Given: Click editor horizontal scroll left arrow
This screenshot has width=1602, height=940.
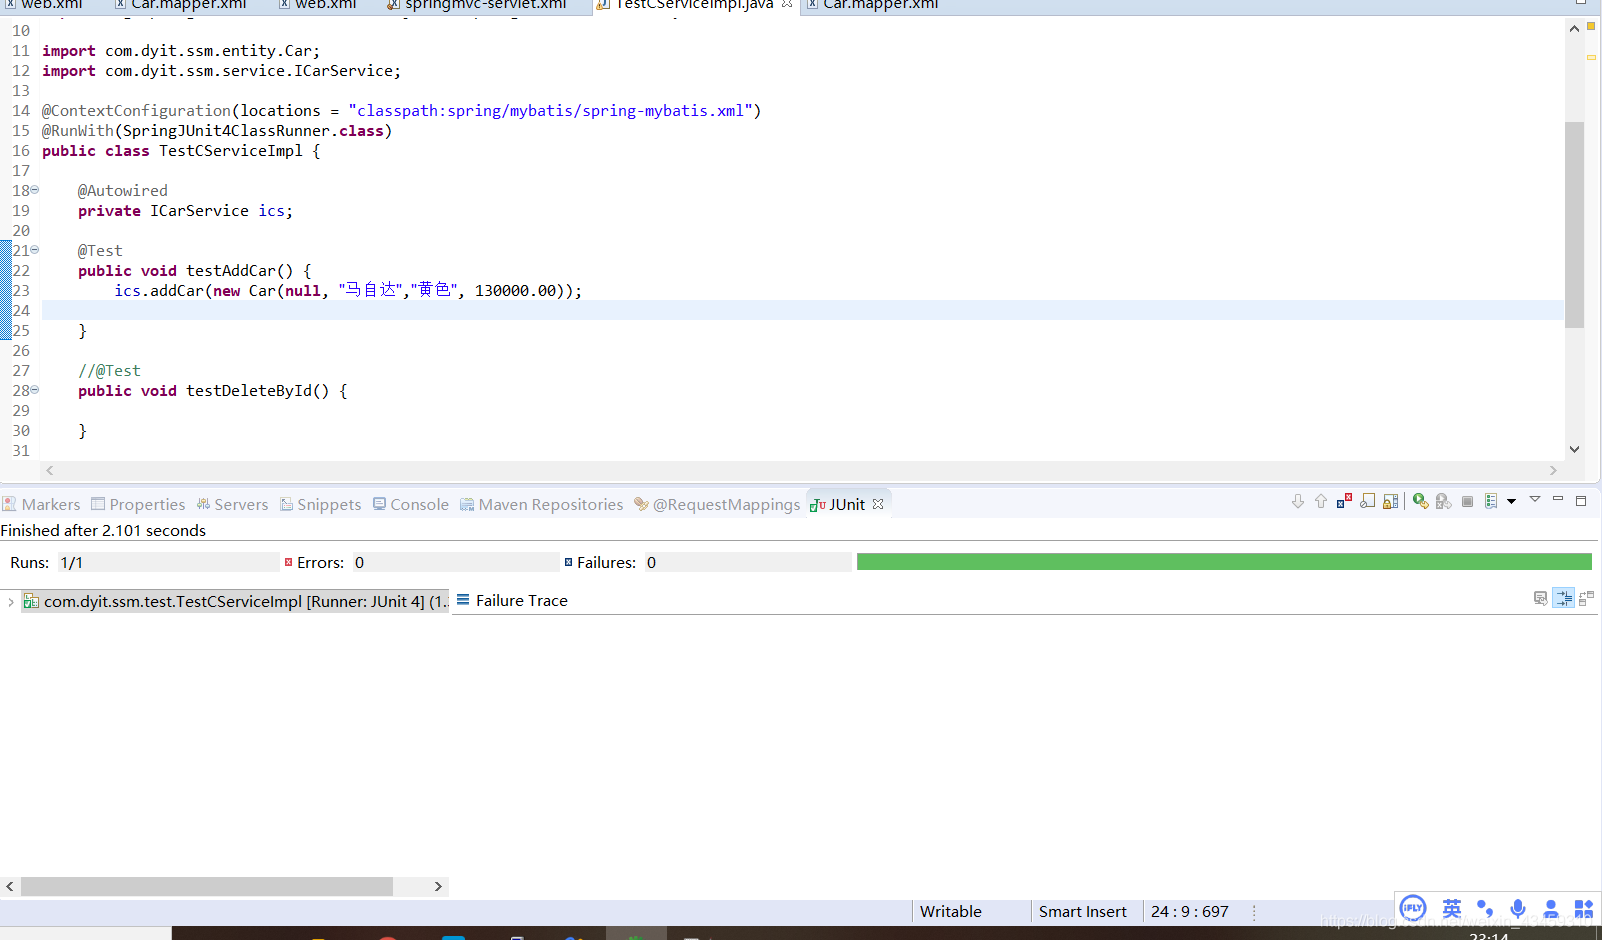Looking at the screenshot, I should 49,470.
